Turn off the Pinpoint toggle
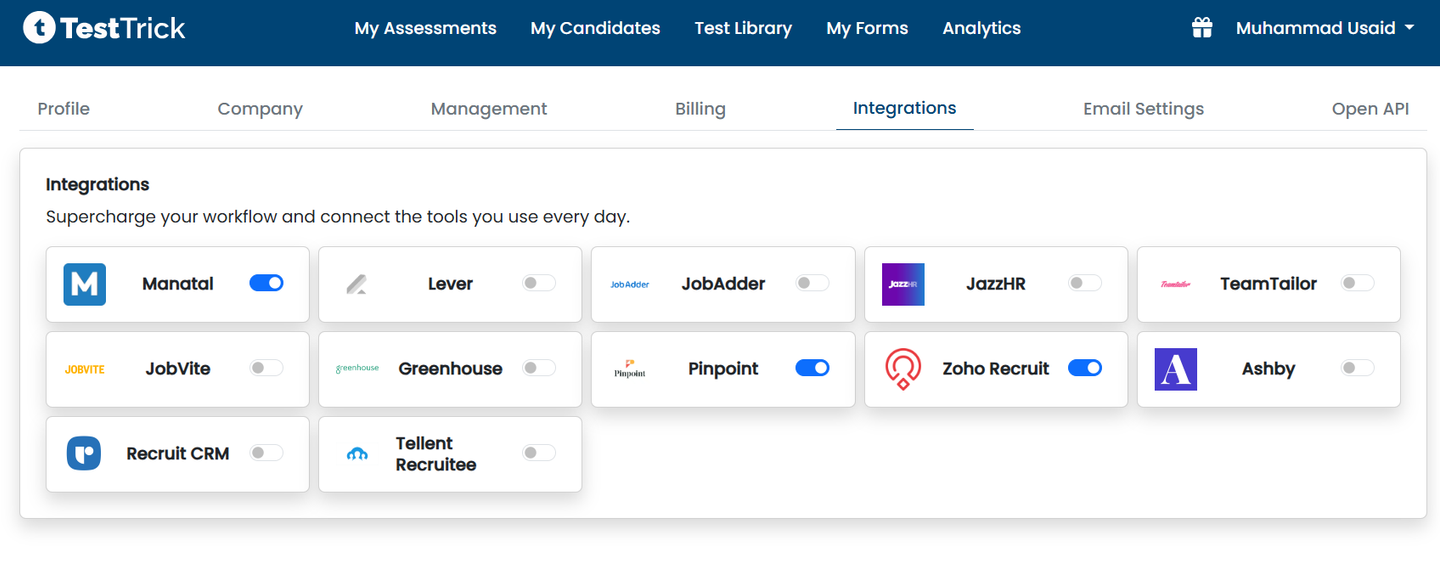1440x563 pixels. coord(812,368)
